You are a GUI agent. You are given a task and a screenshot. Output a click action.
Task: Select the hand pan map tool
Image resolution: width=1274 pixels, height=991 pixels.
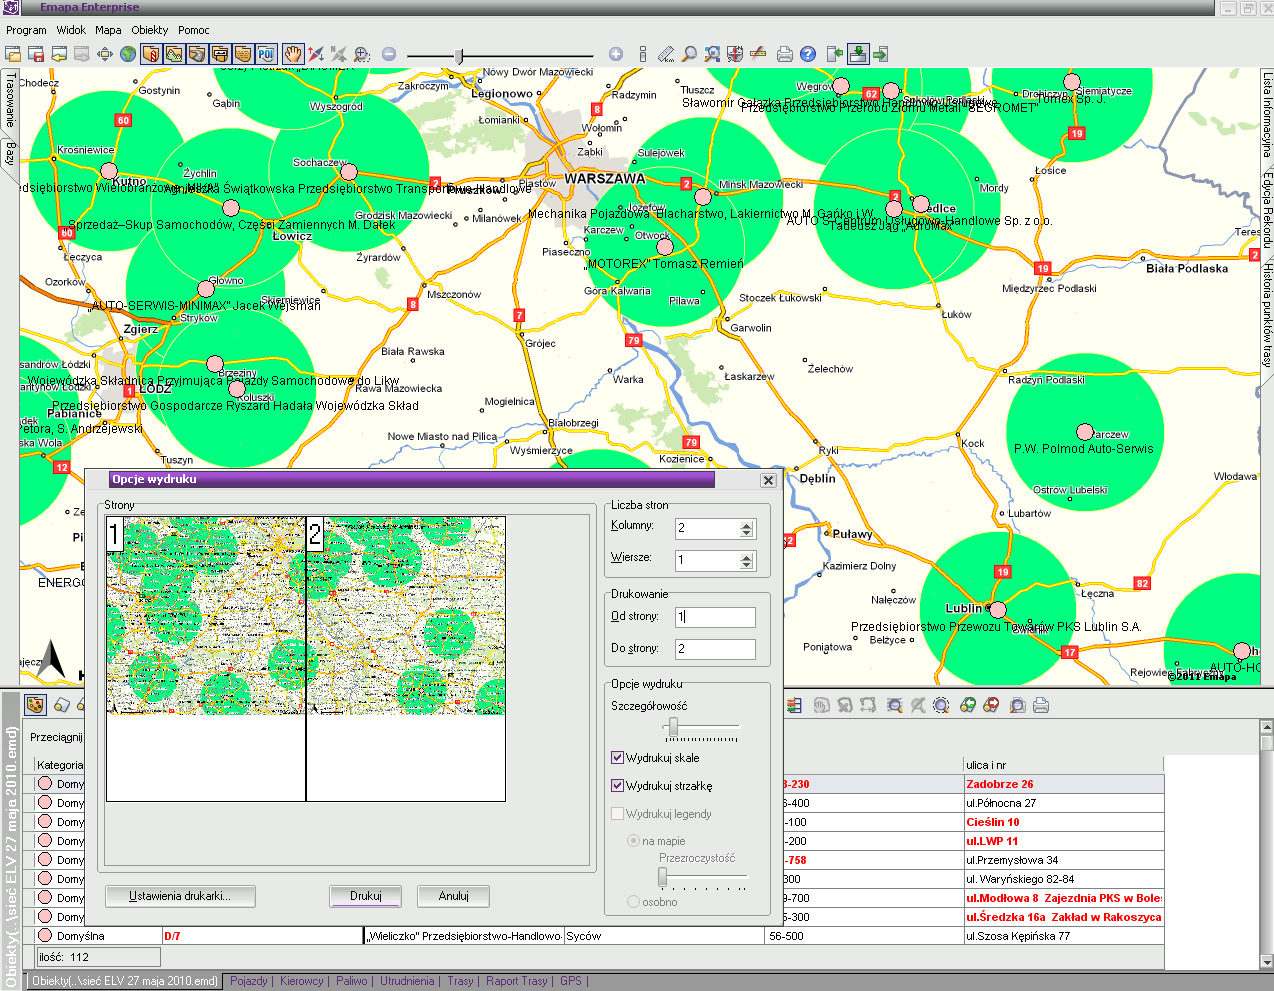coord(293,54)
